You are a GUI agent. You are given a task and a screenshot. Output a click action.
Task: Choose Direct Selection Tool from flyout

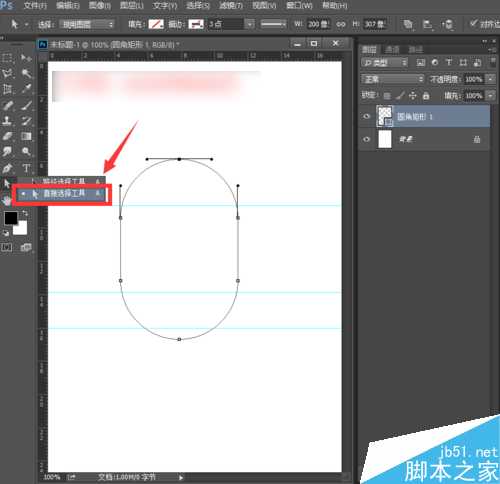(62, 194)
